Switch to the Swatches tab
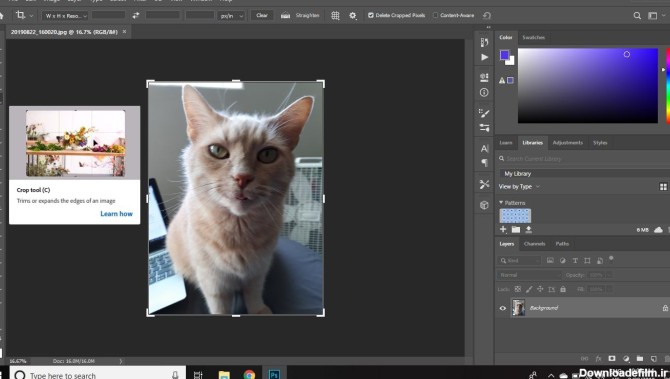This screenshot has width=670, height=379. (534, 38)
